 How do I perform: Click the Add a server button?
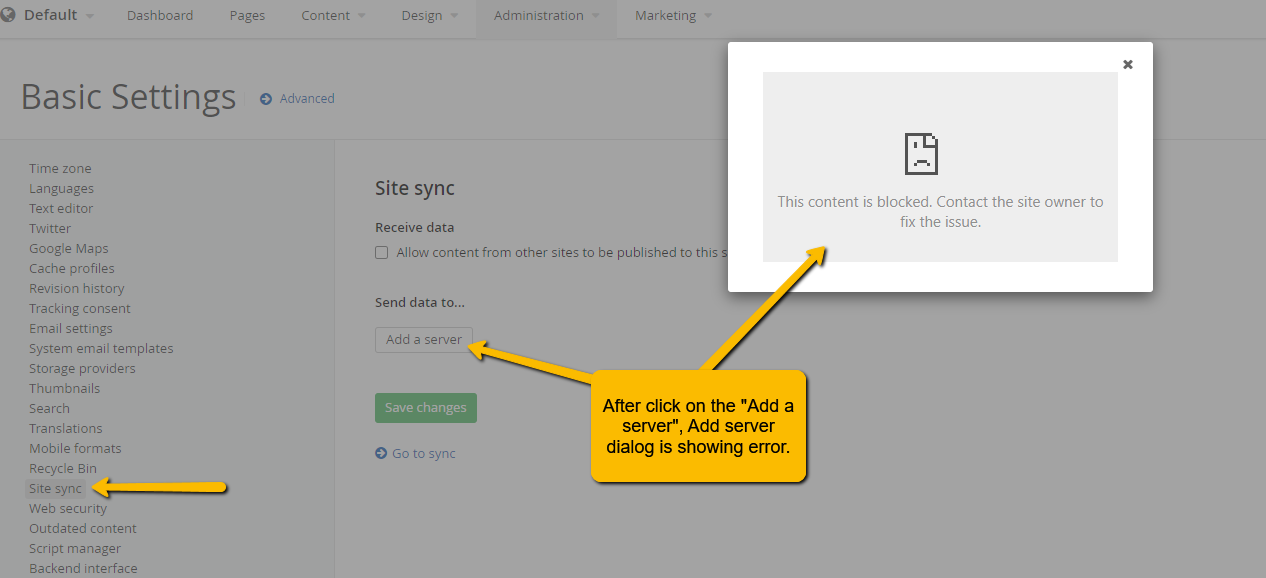(x=424, y=339)
